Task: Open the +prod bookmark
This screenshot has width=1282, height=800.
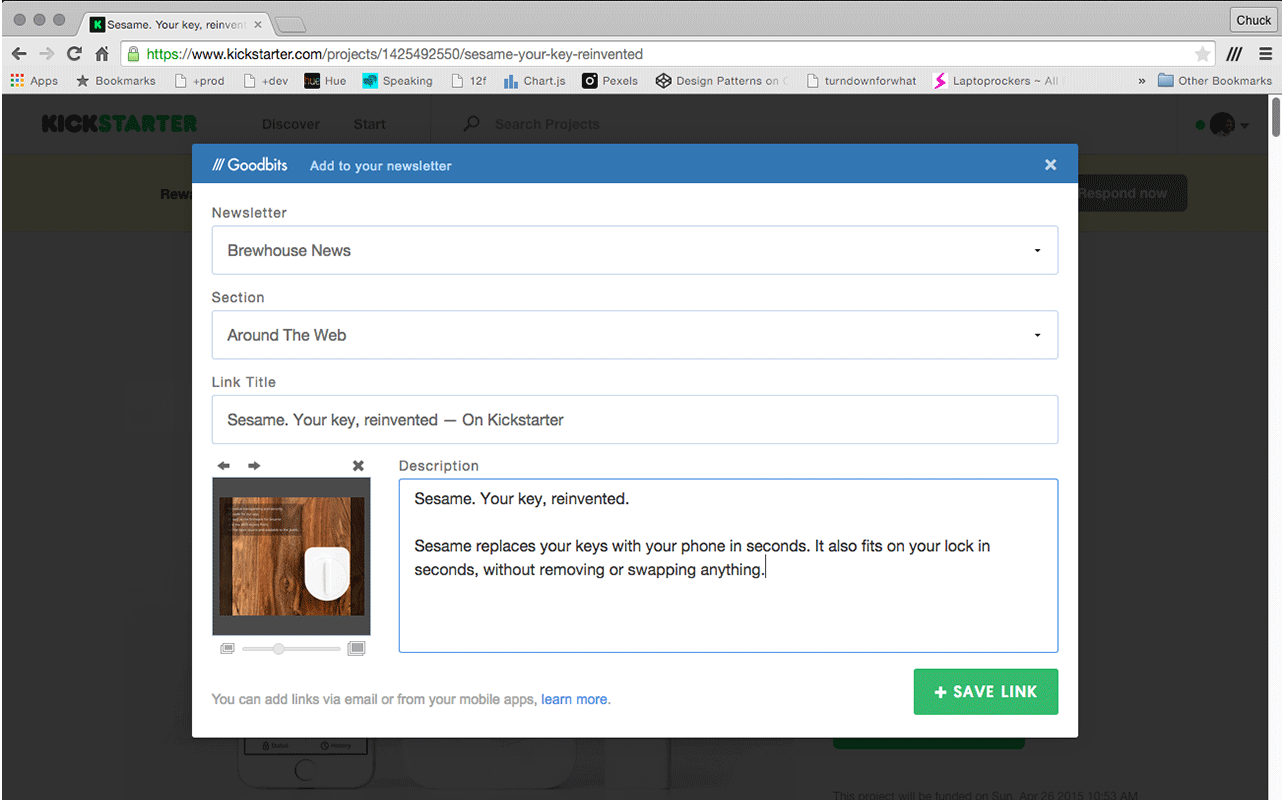Action: pyautogui.click(x=199, y=81)
